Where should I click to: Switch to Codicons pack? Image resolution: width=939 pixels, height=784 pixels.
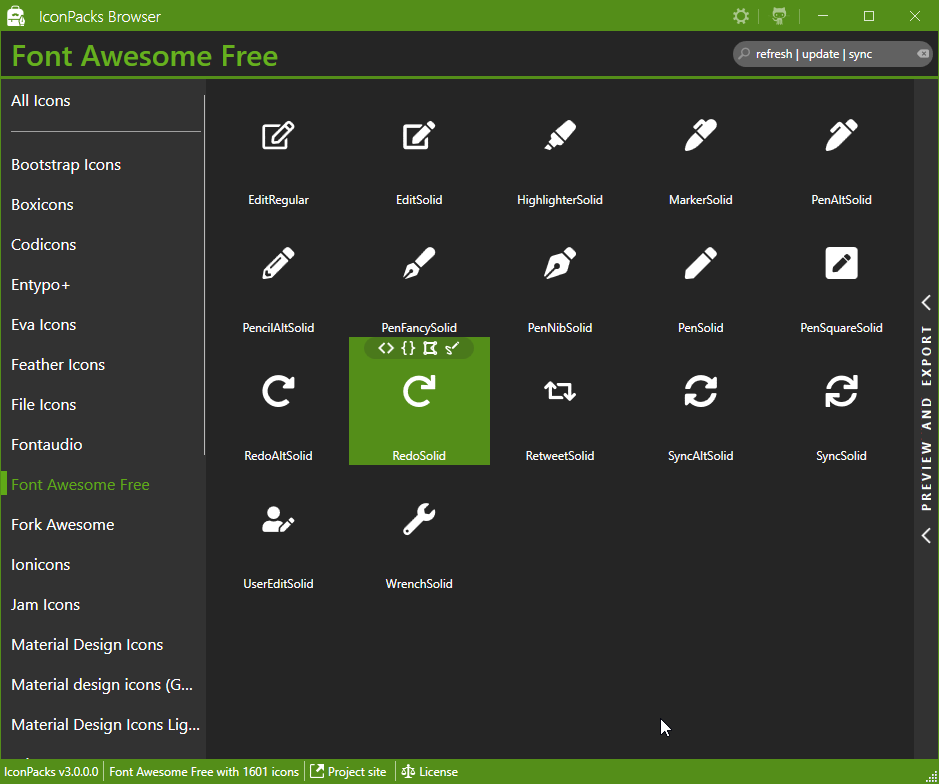tap(43, 245)
